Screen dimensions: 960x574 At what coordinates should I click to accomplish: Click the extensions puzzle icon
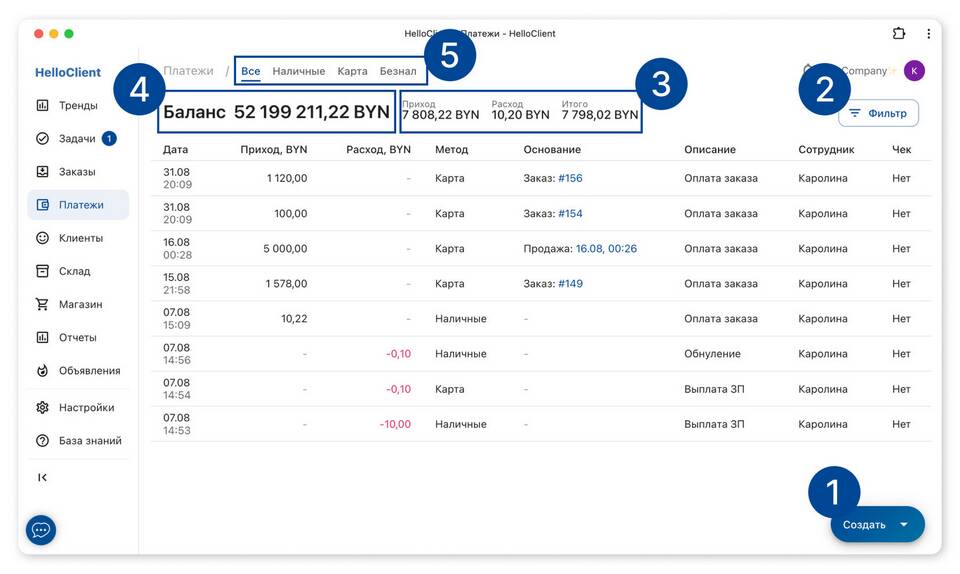coord(899,33)
